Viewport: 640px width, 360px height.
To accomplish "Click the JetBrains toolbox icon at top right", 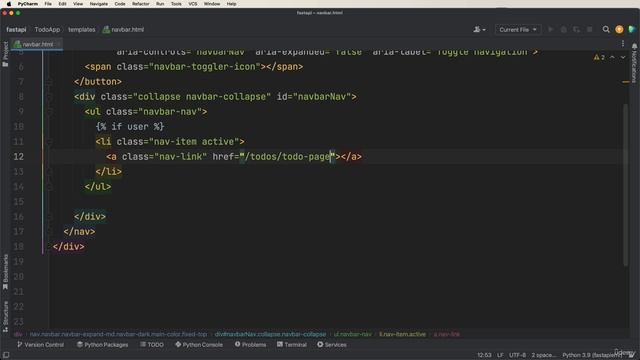I will point(632,29).
